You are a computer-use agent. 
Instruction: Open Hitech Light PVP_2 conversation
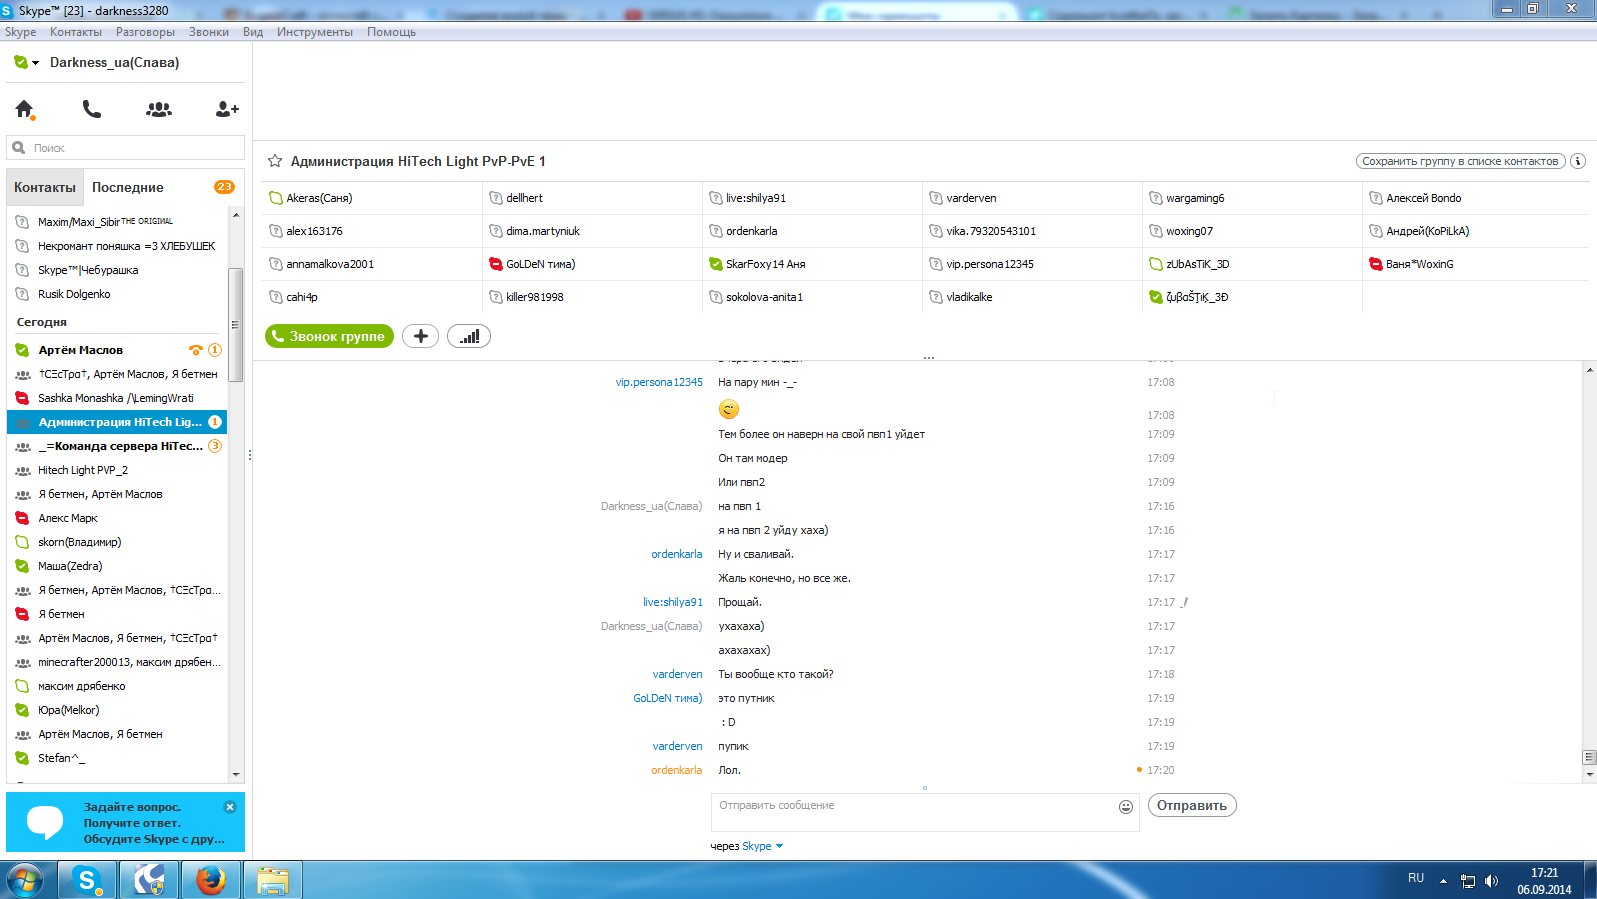(x=117, y=470)
